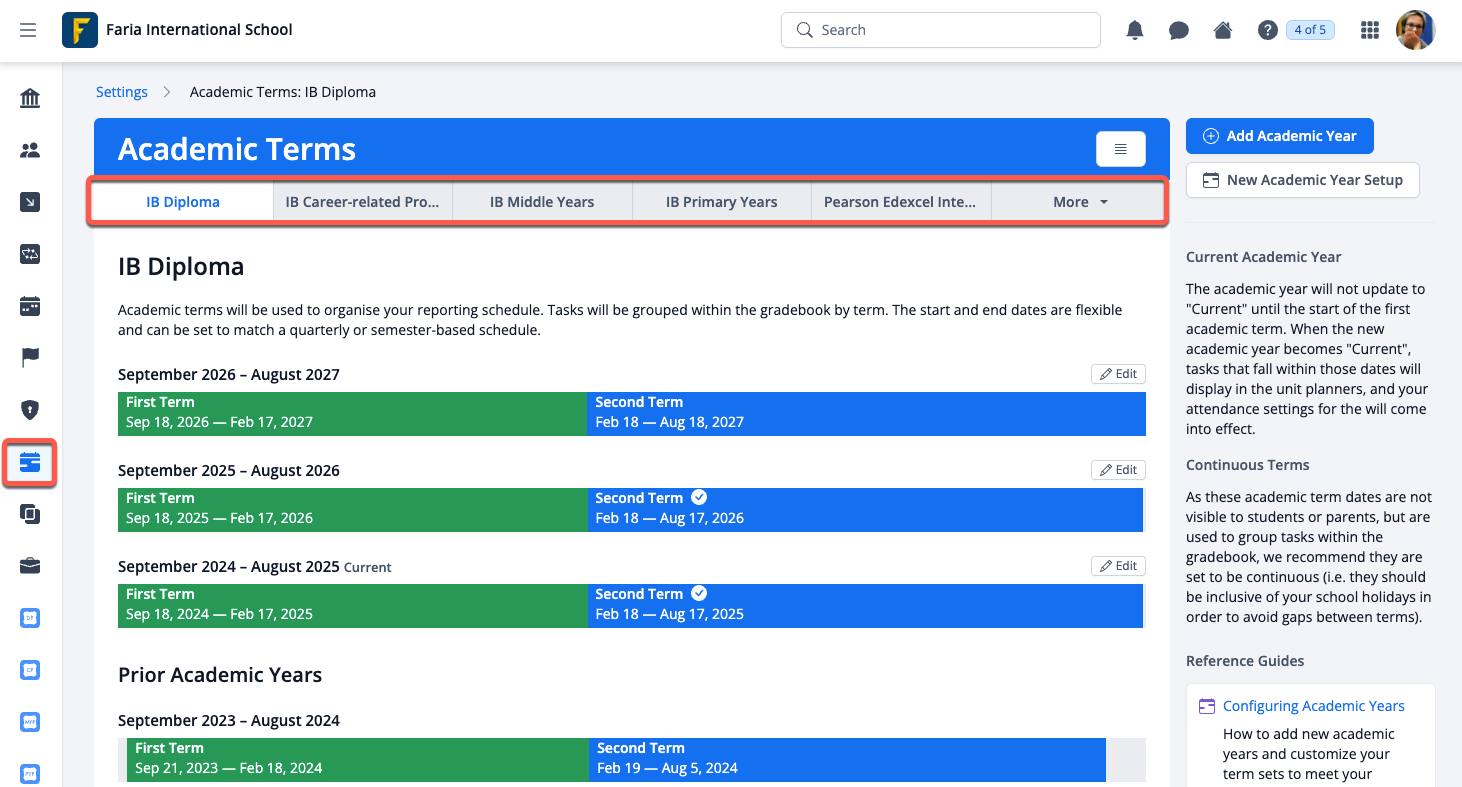1462x787 pixels.
Task: Select Second Term ending Aug 5, 2024
Action: (x=847, y=759)
